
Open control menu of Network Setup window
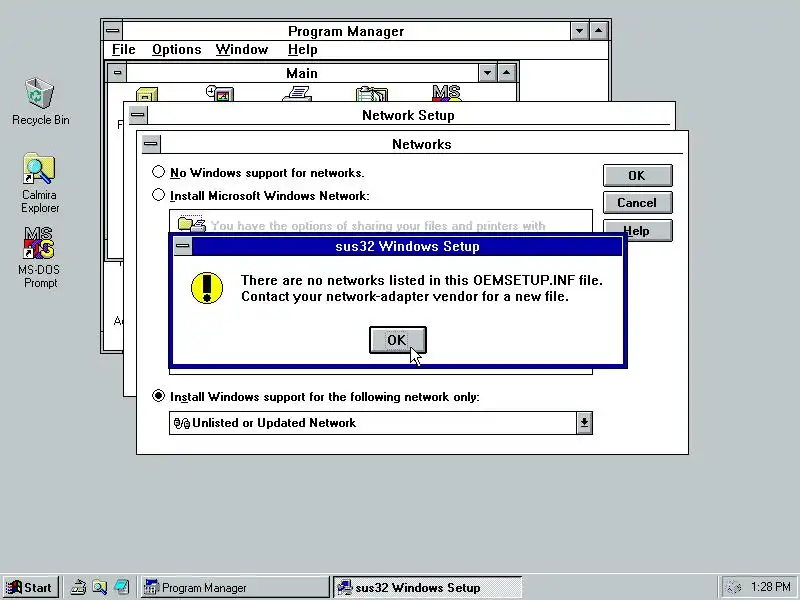coord(137,115)
